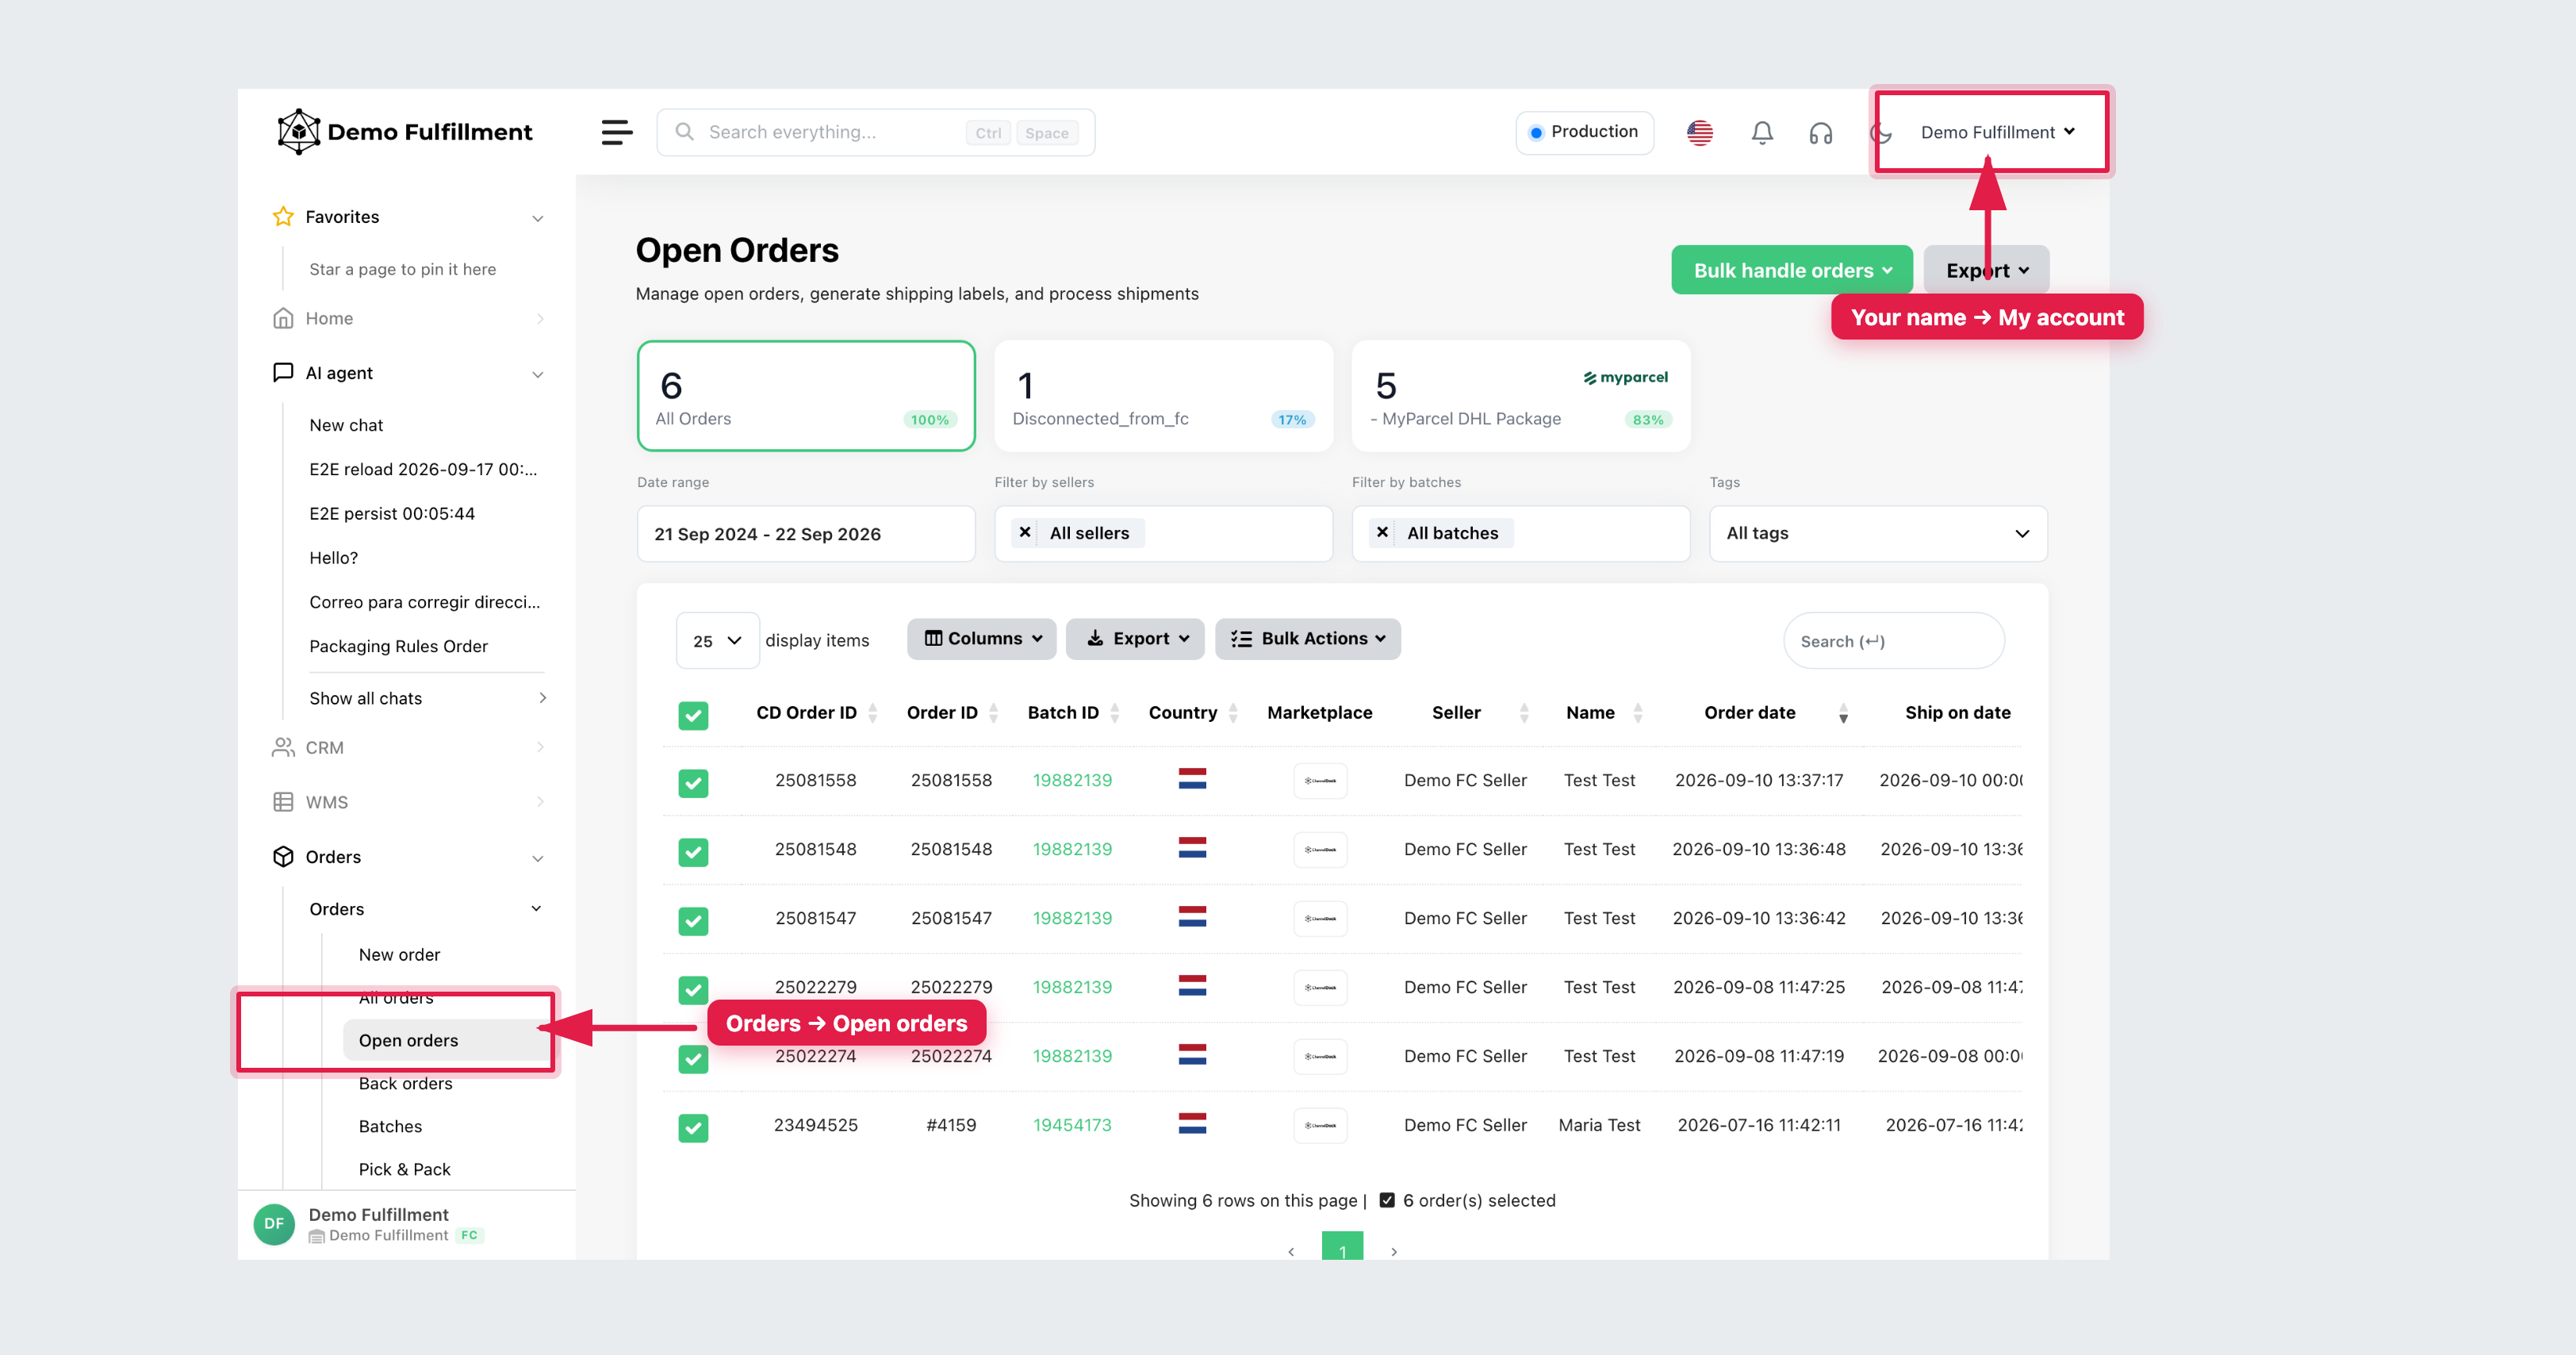Uncheck order 23494525 checkbox
The height and width of the screenshot is (1355, 2576).
pyautogui.click(x=693, y=1127)
